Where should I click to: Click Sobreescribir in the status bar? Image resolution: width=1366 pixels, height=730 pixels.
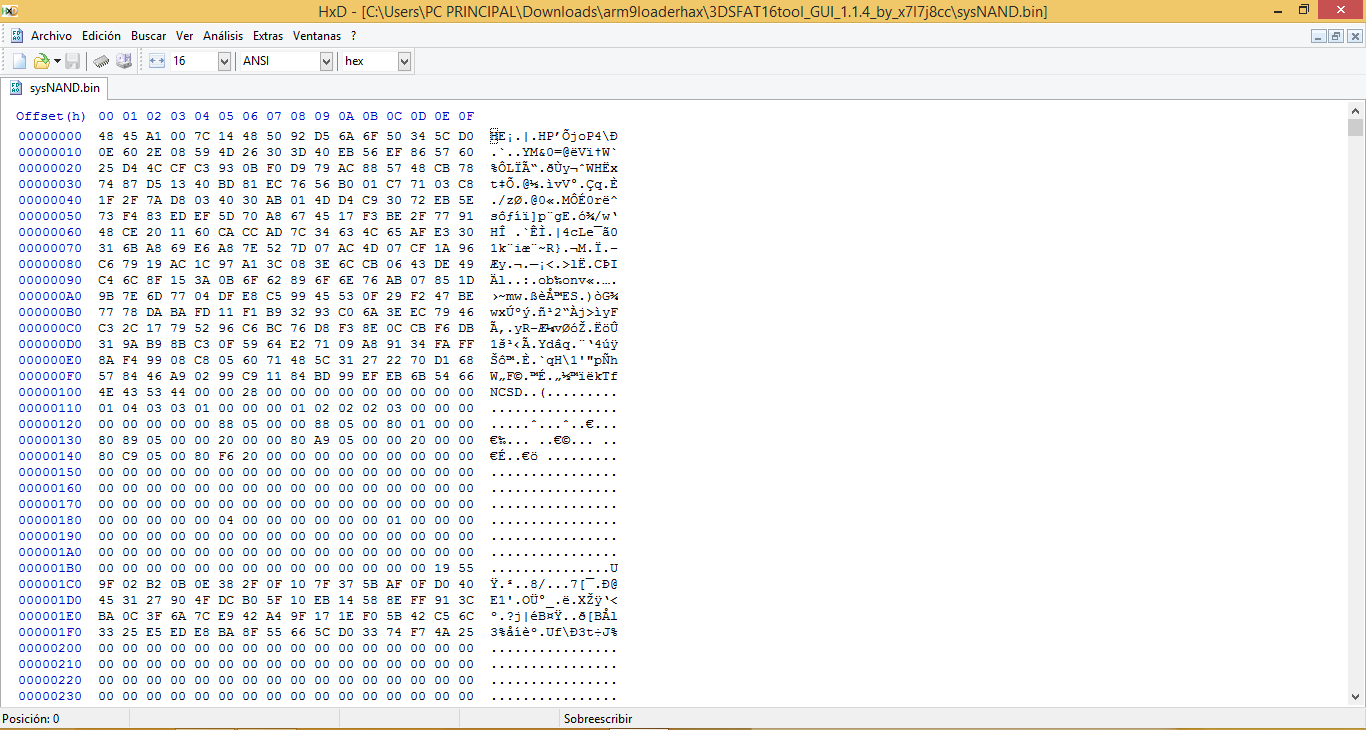pos(598,719)
